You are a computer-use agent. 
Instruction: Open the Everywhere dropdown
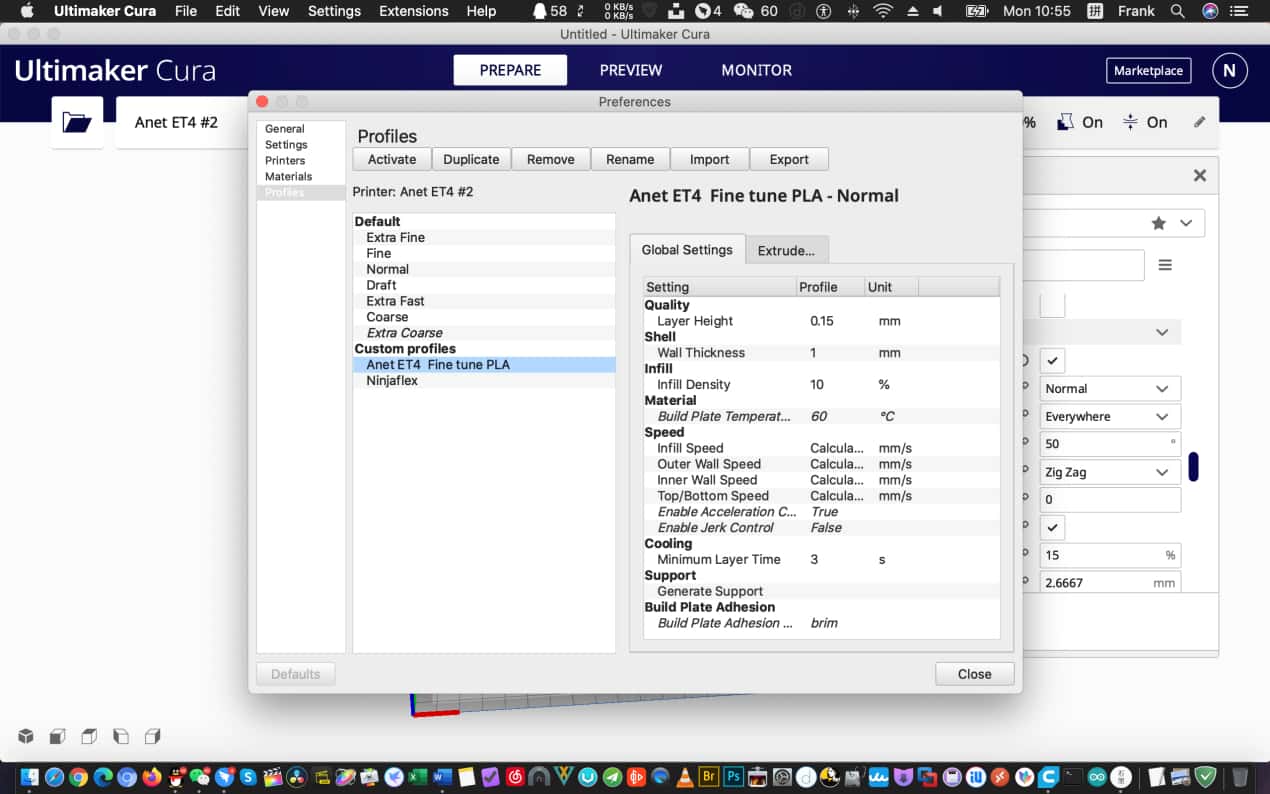1110,416
